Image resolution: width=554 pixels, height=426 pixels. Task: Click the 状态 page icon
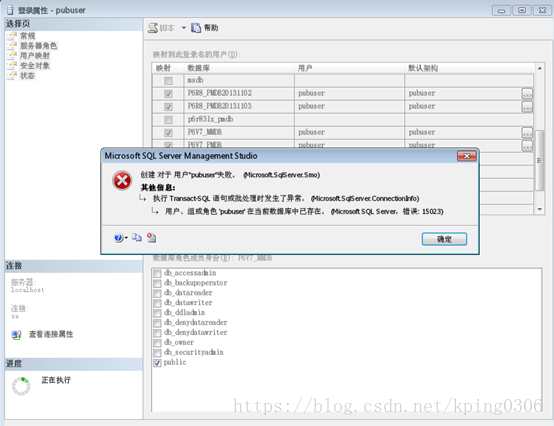12,75
